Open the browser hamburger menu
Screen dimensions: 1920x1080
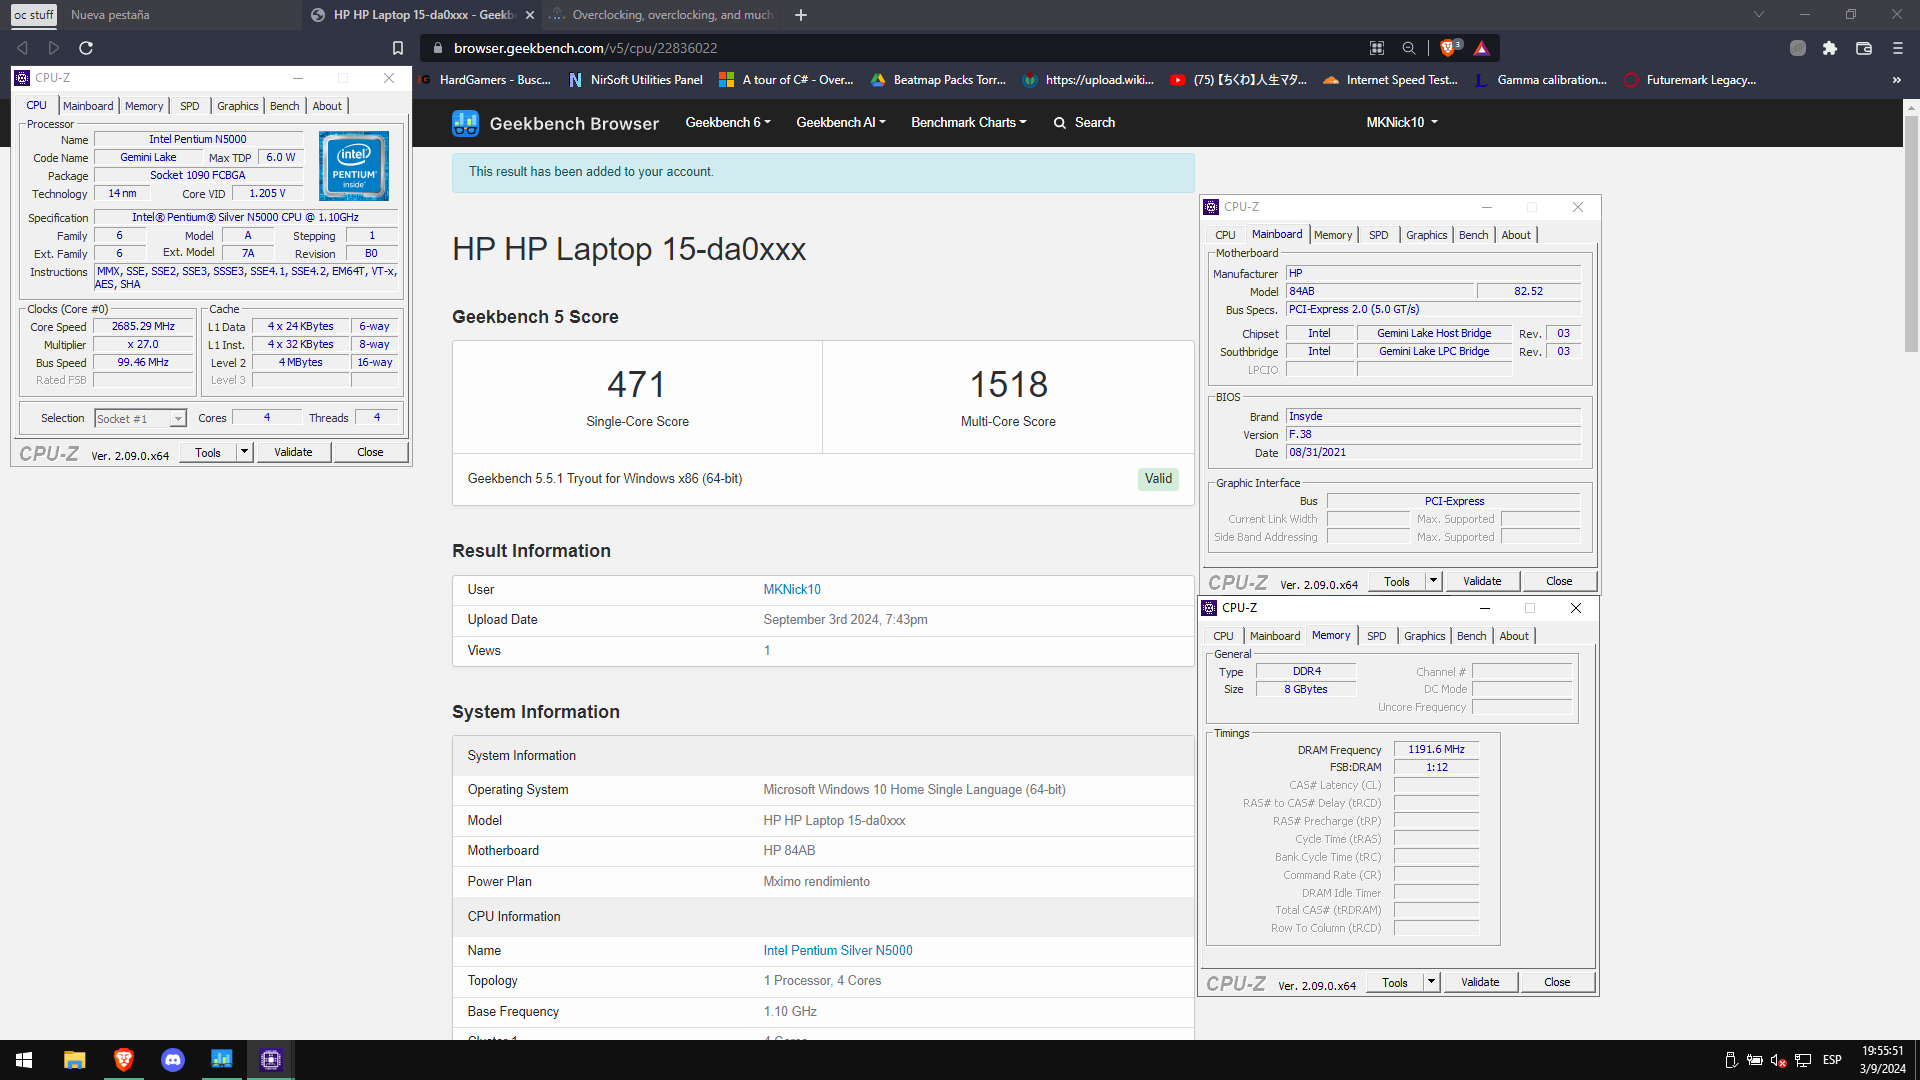pos(1898,48)
